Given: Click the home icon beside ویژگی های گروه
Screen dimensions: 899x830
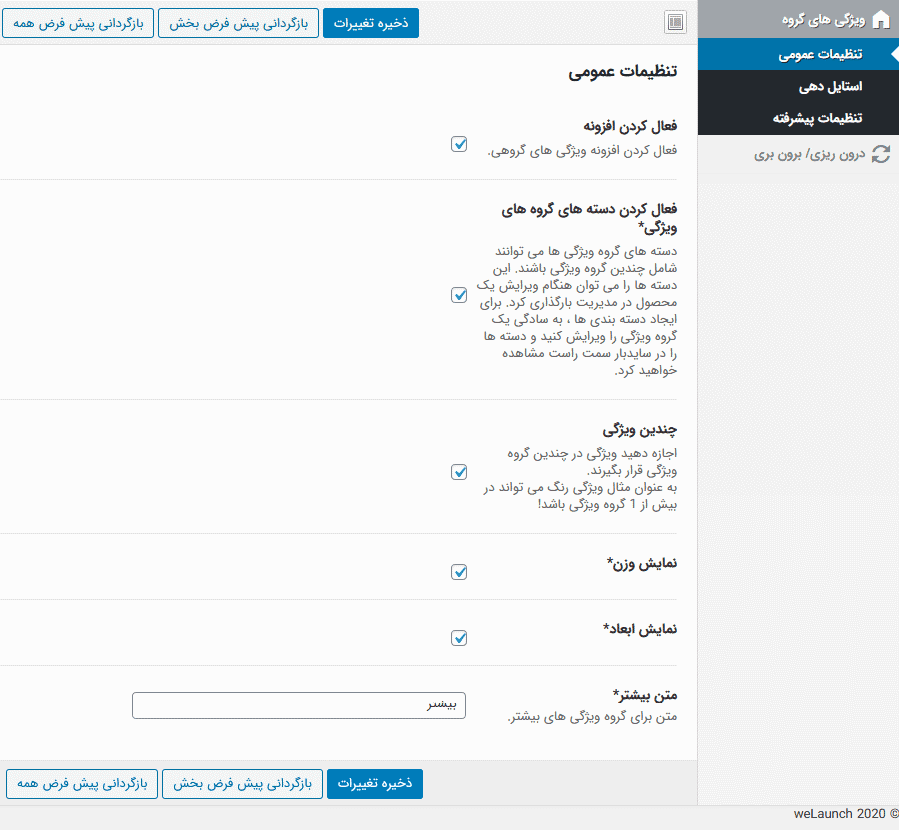Looking at the screenshot, I should tap(881, 20).
